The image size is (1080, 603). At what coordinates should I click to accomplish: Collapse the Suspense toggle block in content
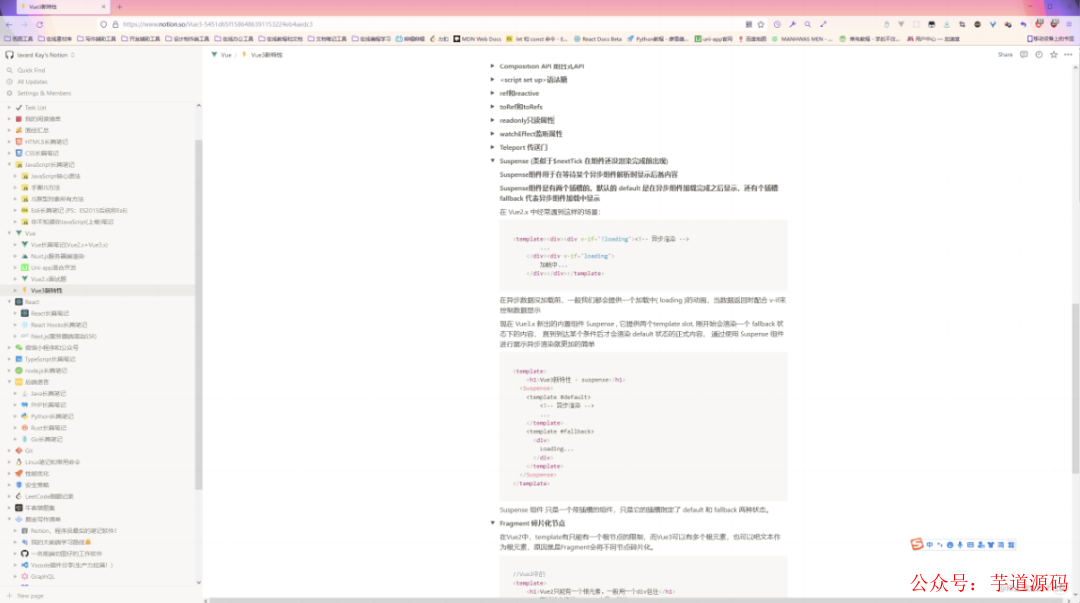492,160
